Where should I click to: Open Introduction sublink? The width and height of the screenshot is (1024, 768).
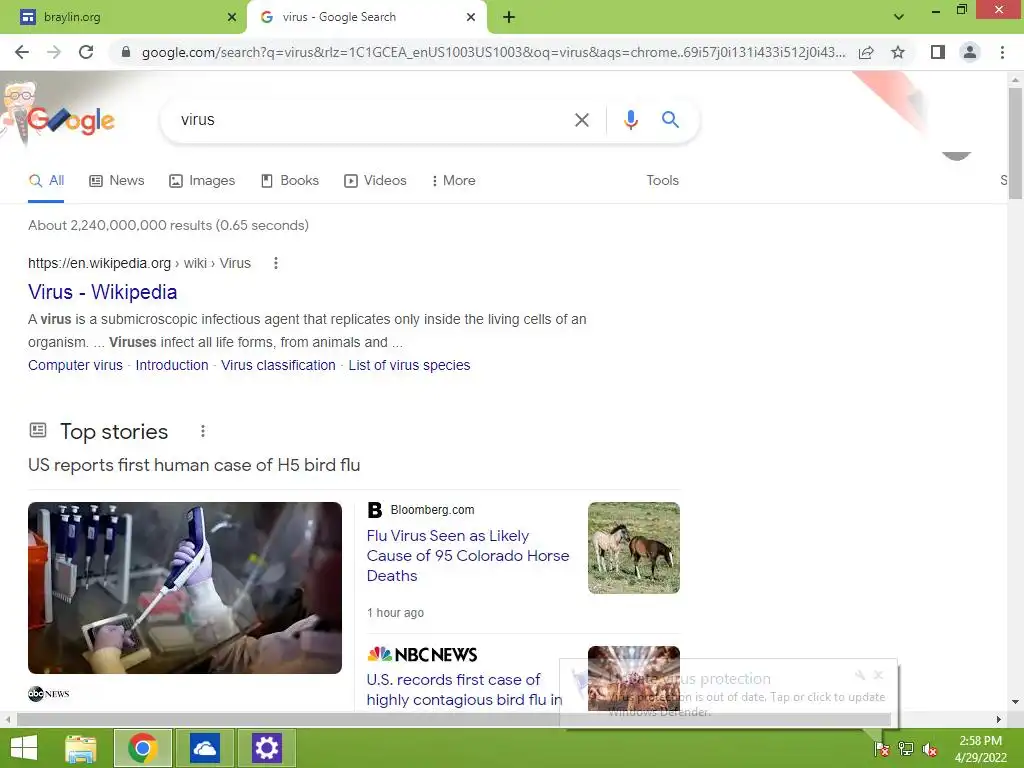[x=172, y=365]
